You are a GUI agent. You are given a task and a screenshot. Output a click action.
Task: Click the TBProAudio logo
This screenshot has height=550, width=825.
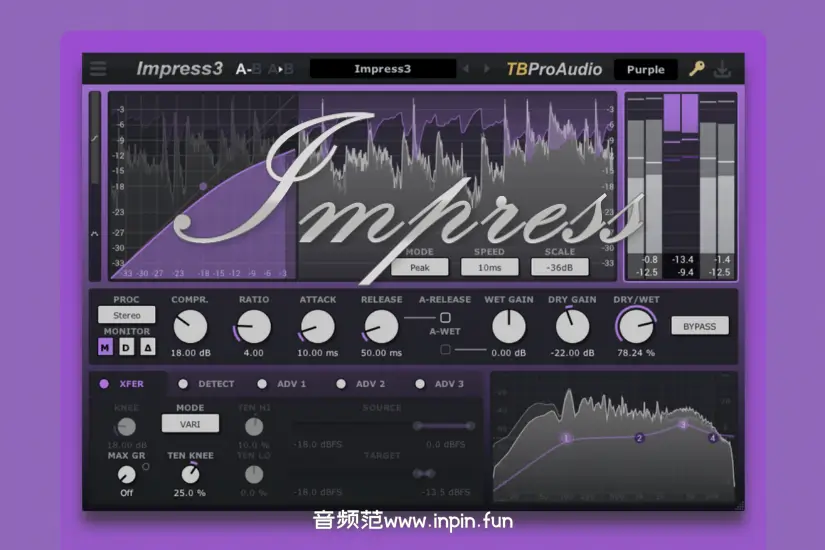tap(554, 69)
